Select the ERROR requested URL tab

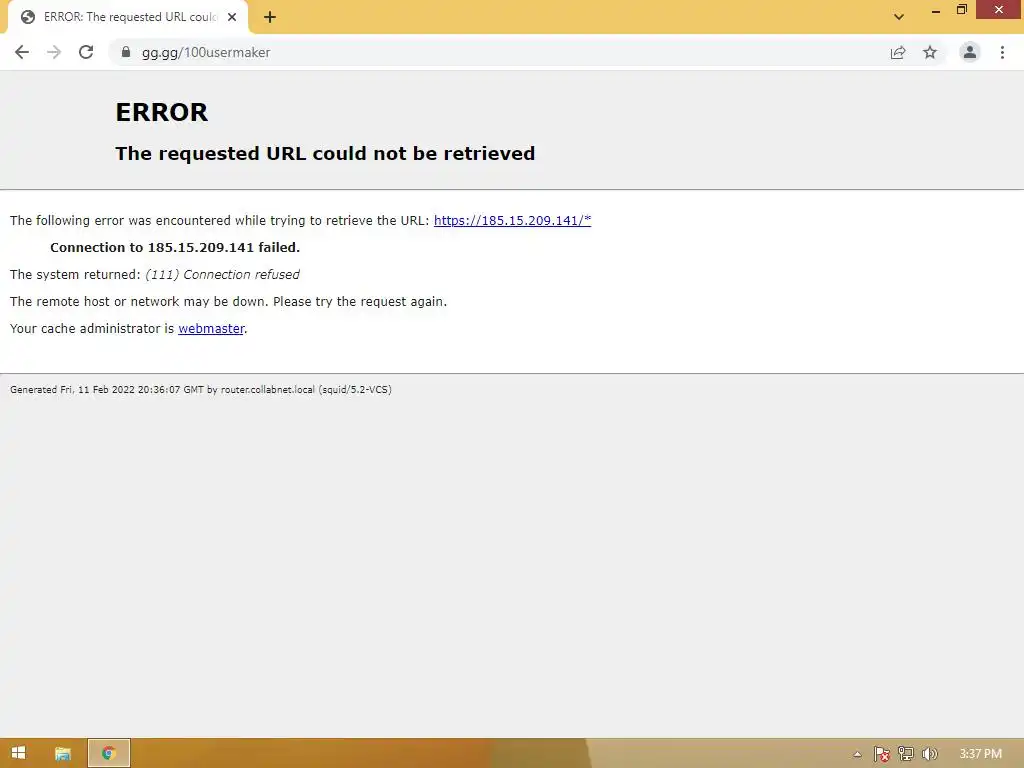coord(128,17)
